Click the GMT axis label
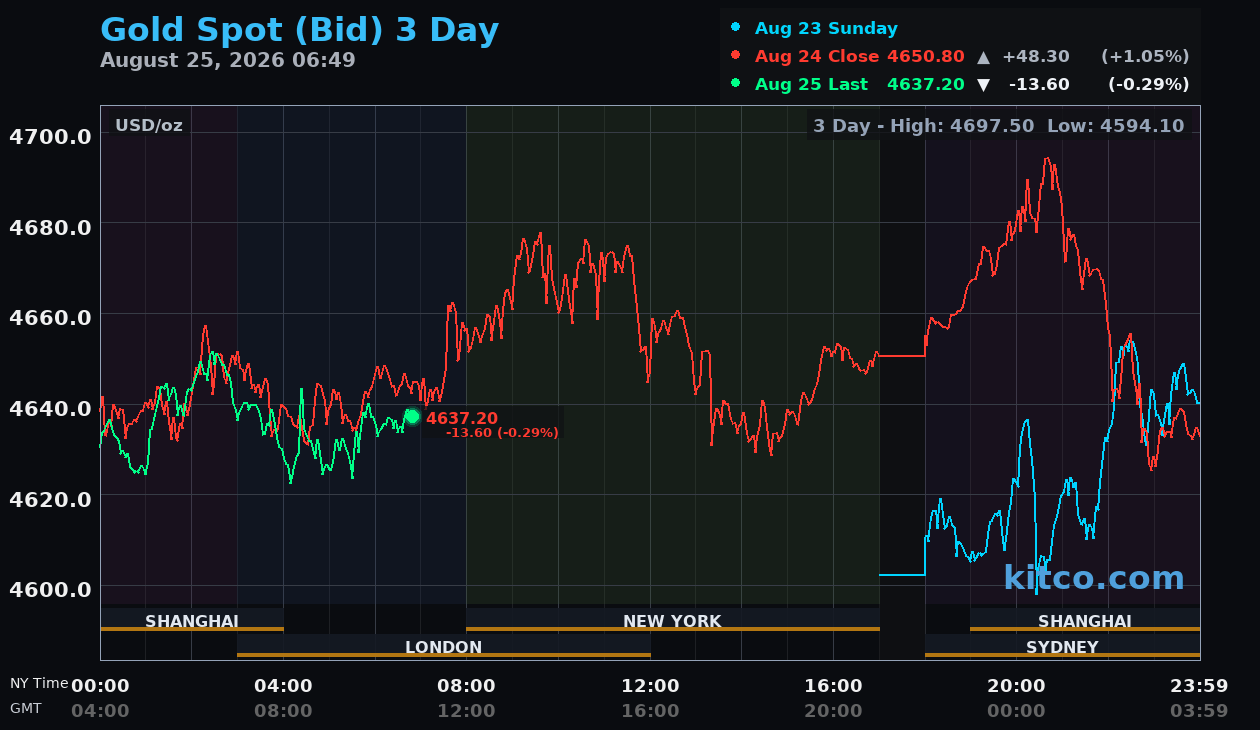Image resolution: width=1260 pixels, height=730 pixels. (26, 708)
